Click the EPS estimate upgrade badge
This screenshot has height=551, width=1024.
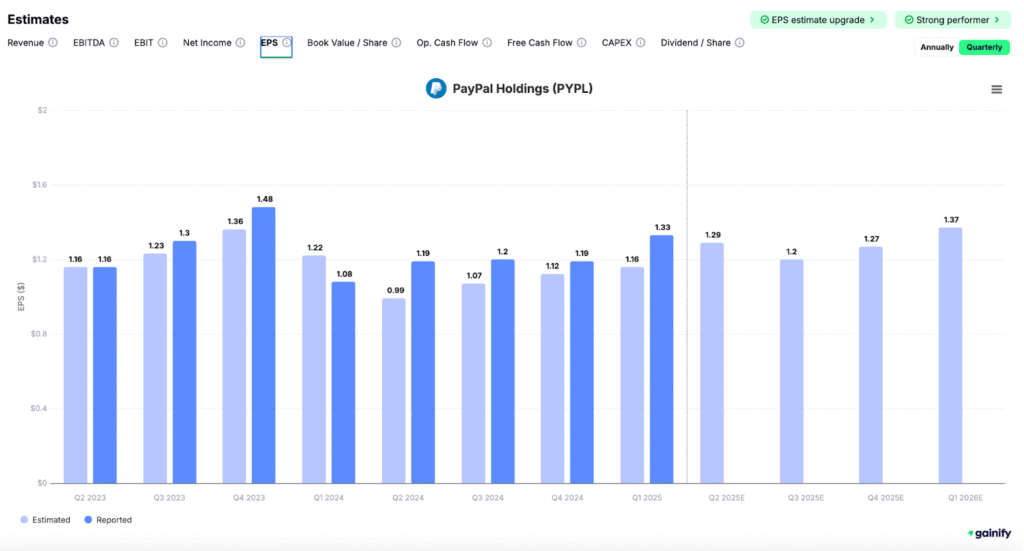tap(818, 20)
